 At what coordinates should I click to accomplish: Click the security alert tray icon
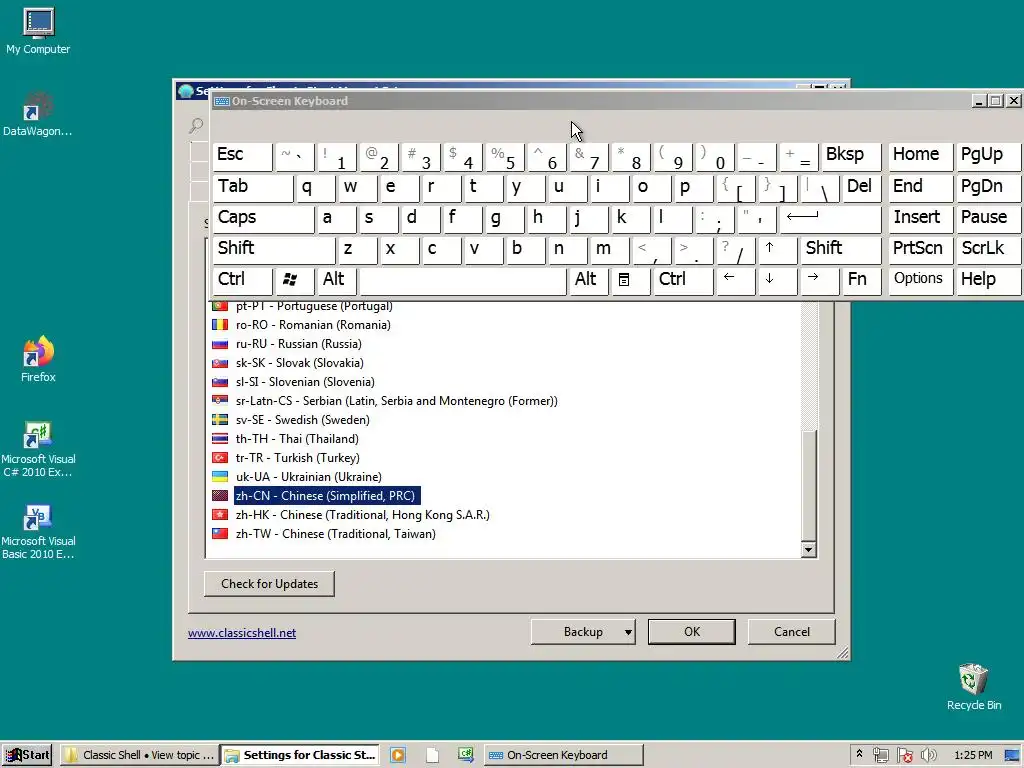[x=904, y=756]
